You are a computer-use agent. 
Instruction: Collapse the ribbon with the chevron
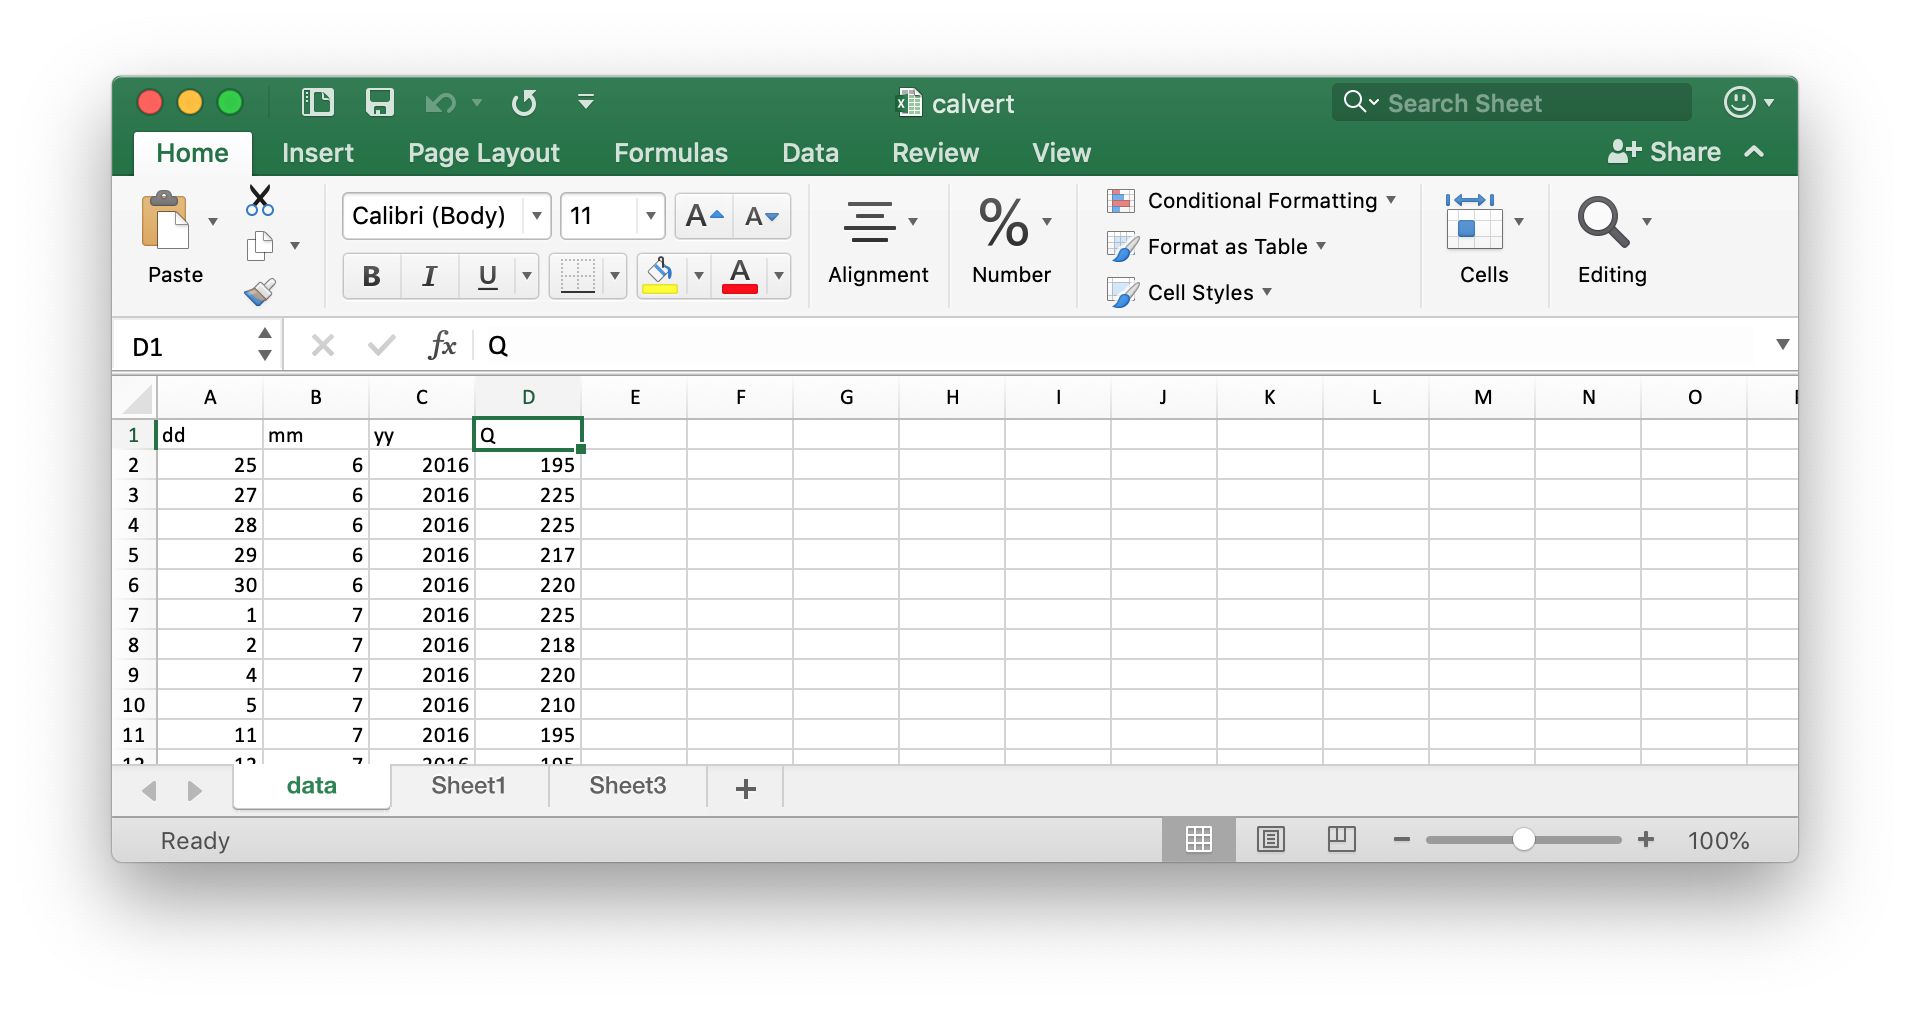[1754, 152]
